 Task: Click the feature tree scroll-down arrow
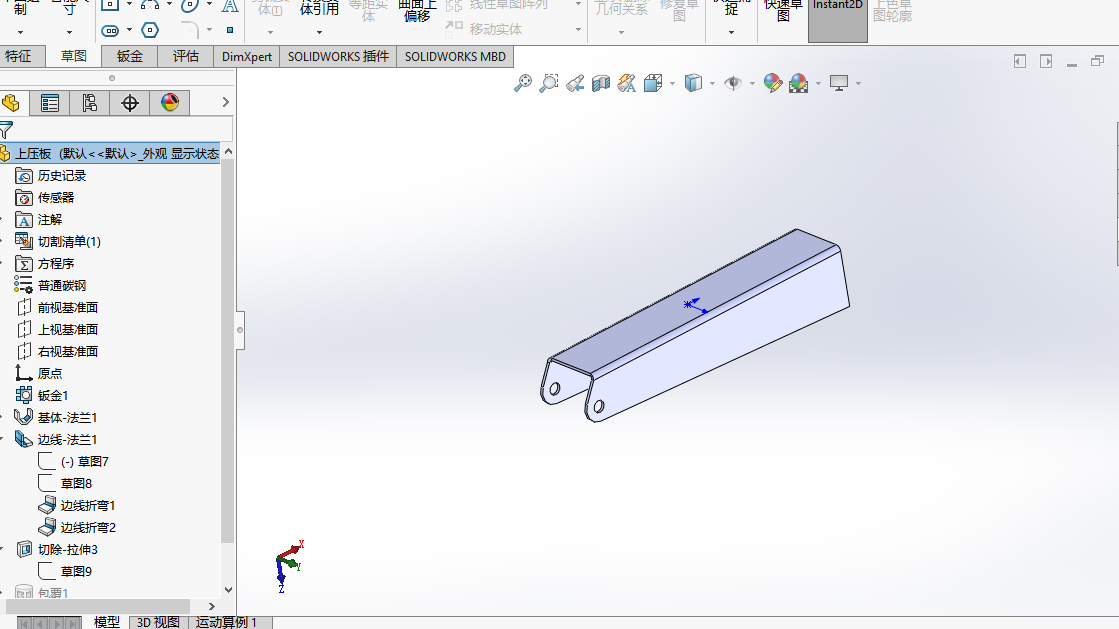click(228, 590)
